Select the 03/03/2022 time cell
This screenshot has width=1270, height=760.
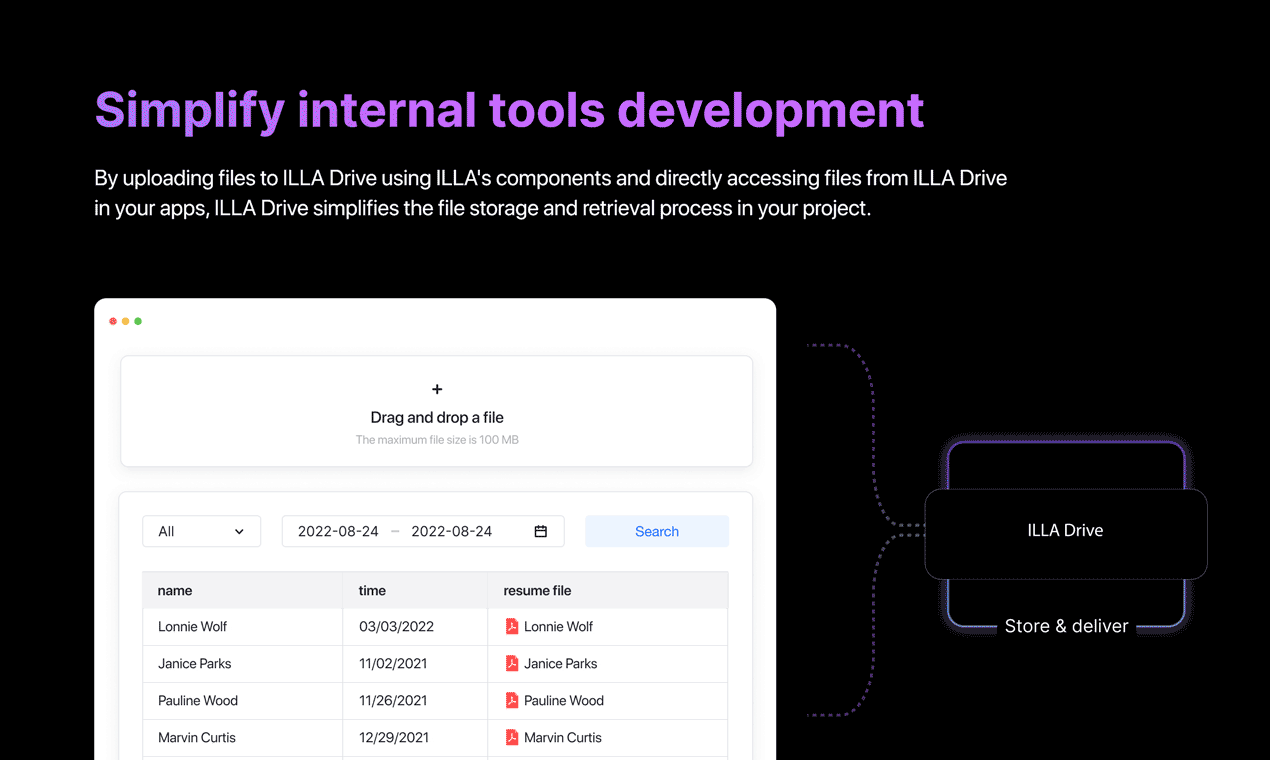pos(415,626)
